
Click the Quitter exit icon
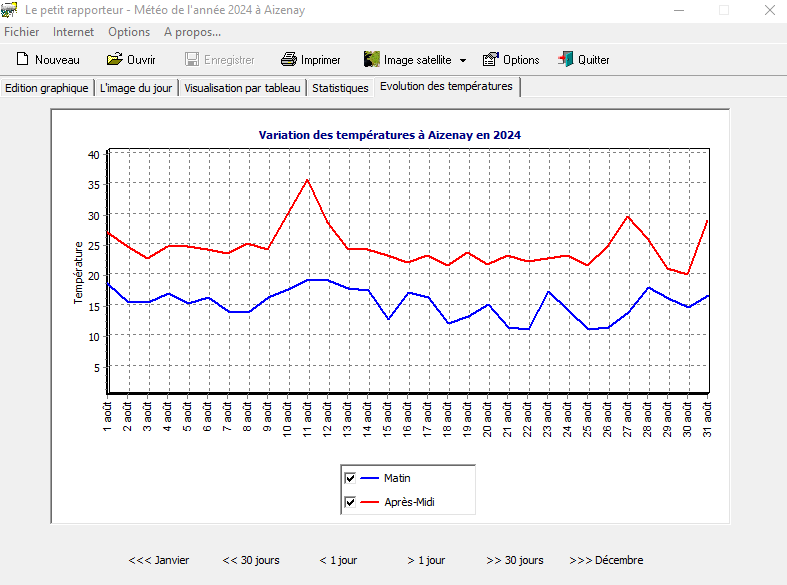click(x=566, y=60)
